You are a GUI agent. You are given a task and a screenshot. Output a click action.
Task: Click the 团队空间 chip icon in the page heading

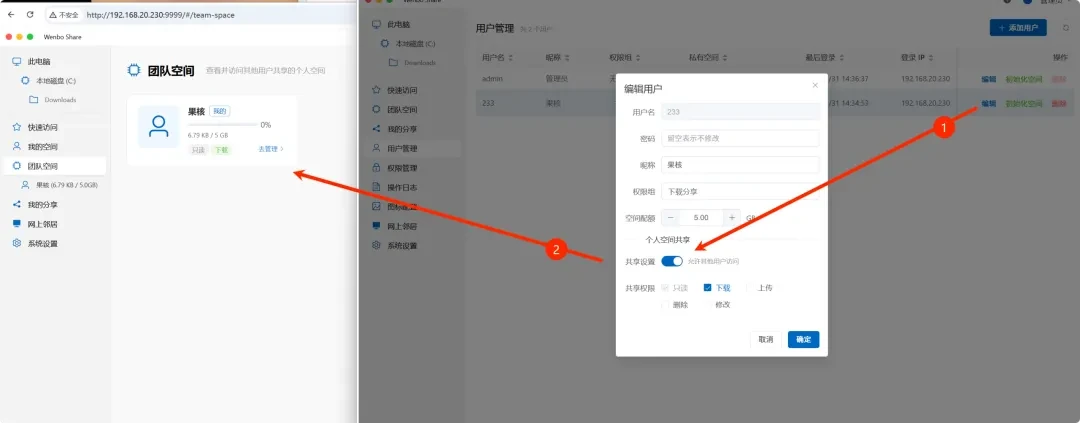pos(134,70)
